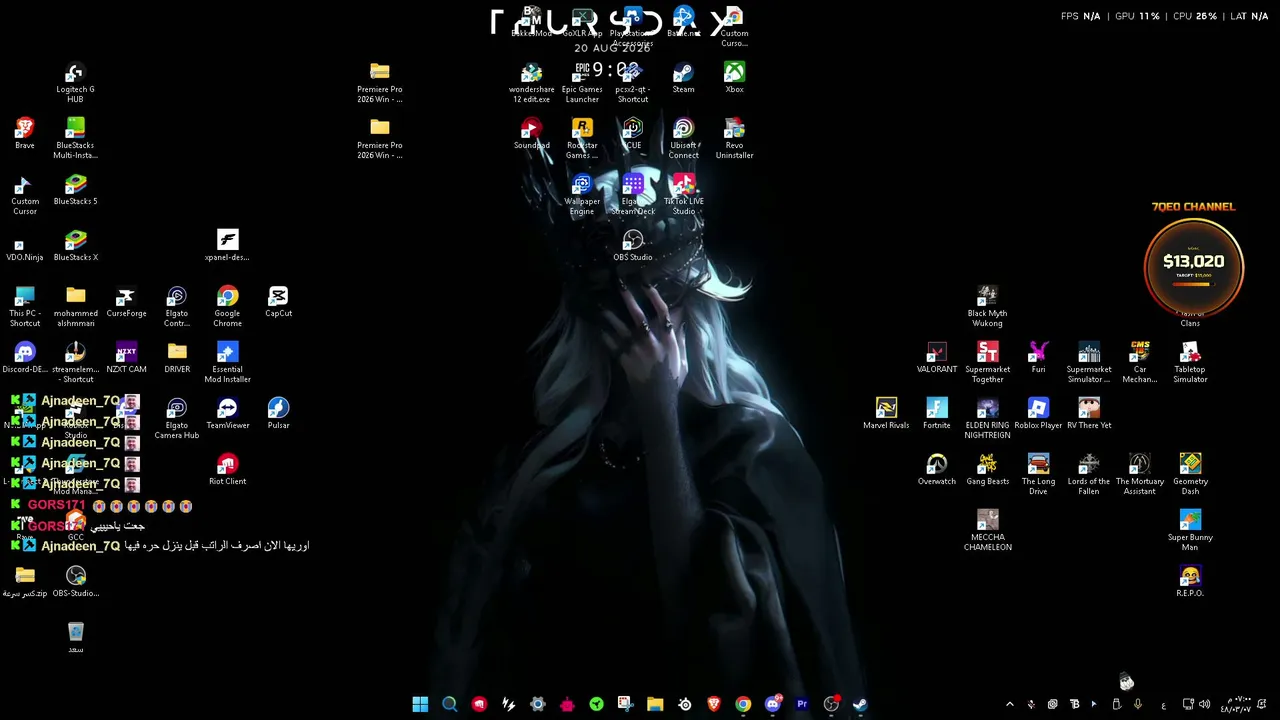1280x720 pixels.
Task: Open the notification bell in tray
Action: [1264, 704]
